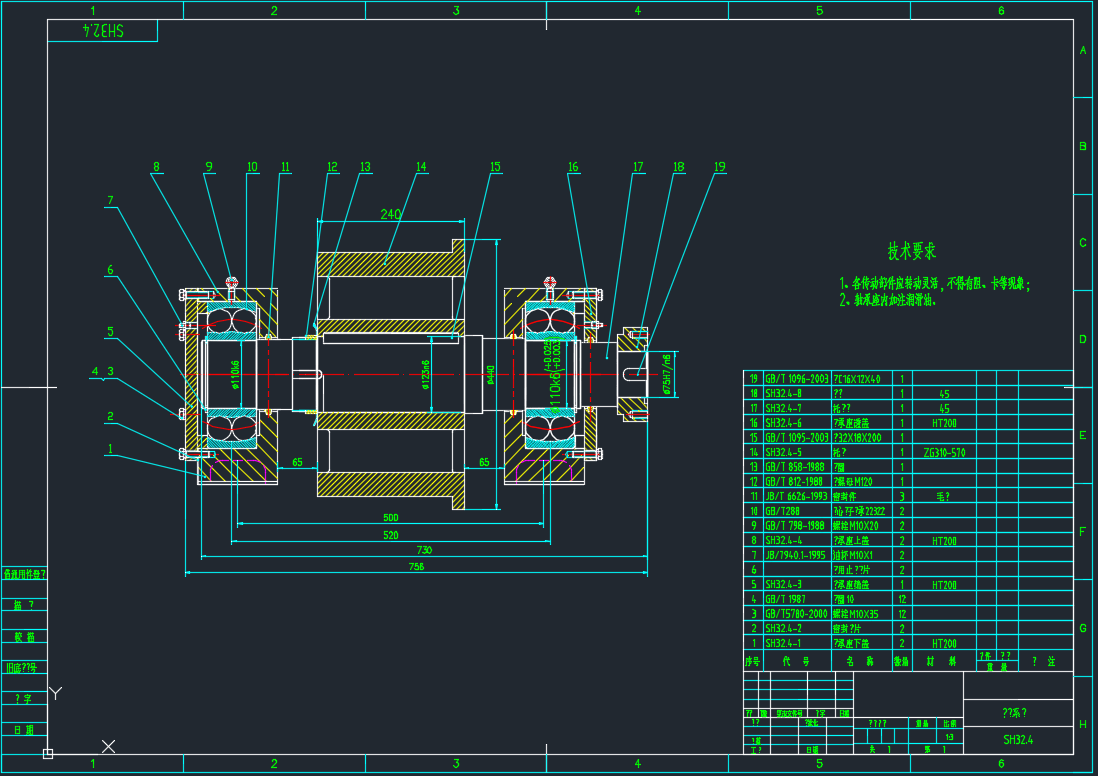Select parts list cell GB/T5780-2000

point(796,614)
